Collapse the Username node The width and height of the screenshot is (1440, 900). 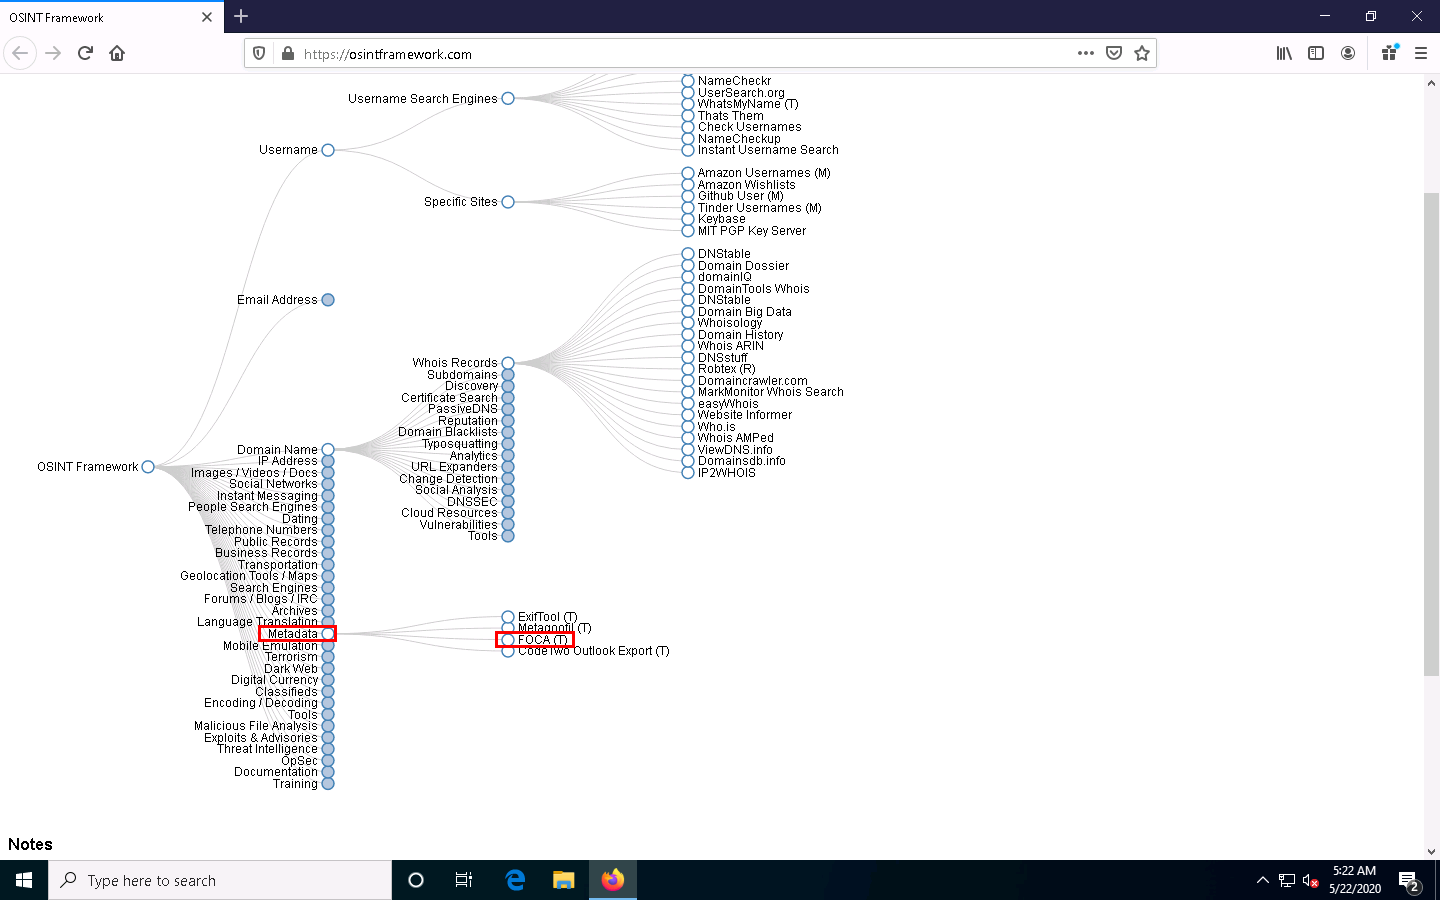(x=328, y=150)
